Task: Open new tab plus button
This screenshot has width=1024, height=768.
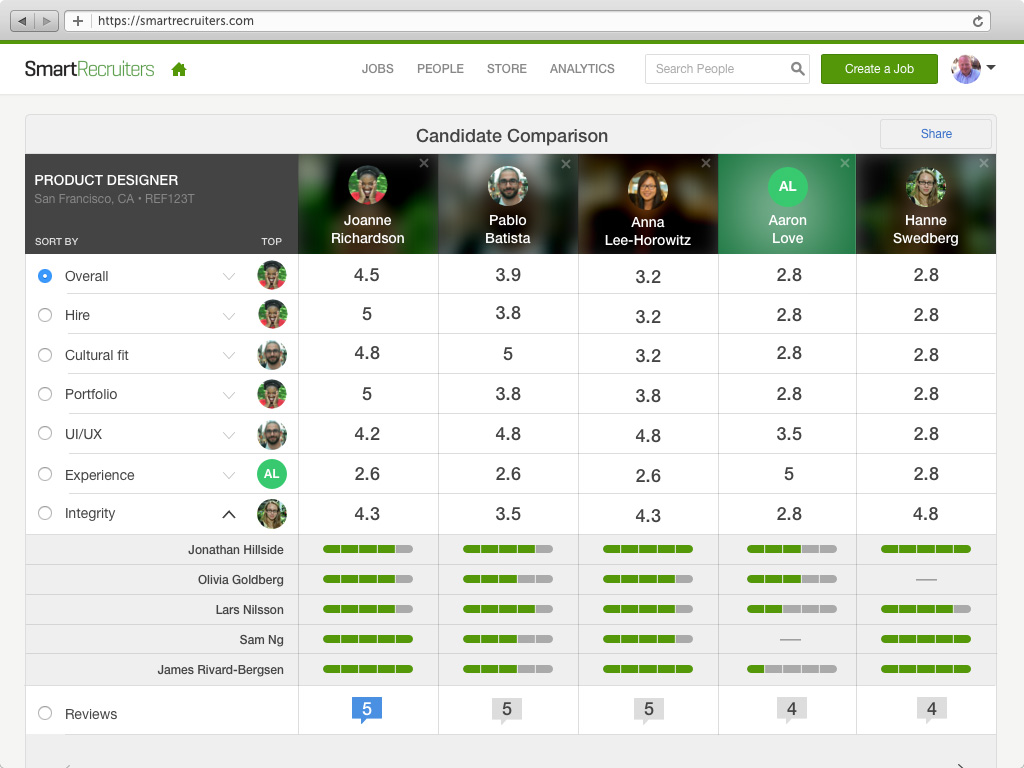Action: 78,21
